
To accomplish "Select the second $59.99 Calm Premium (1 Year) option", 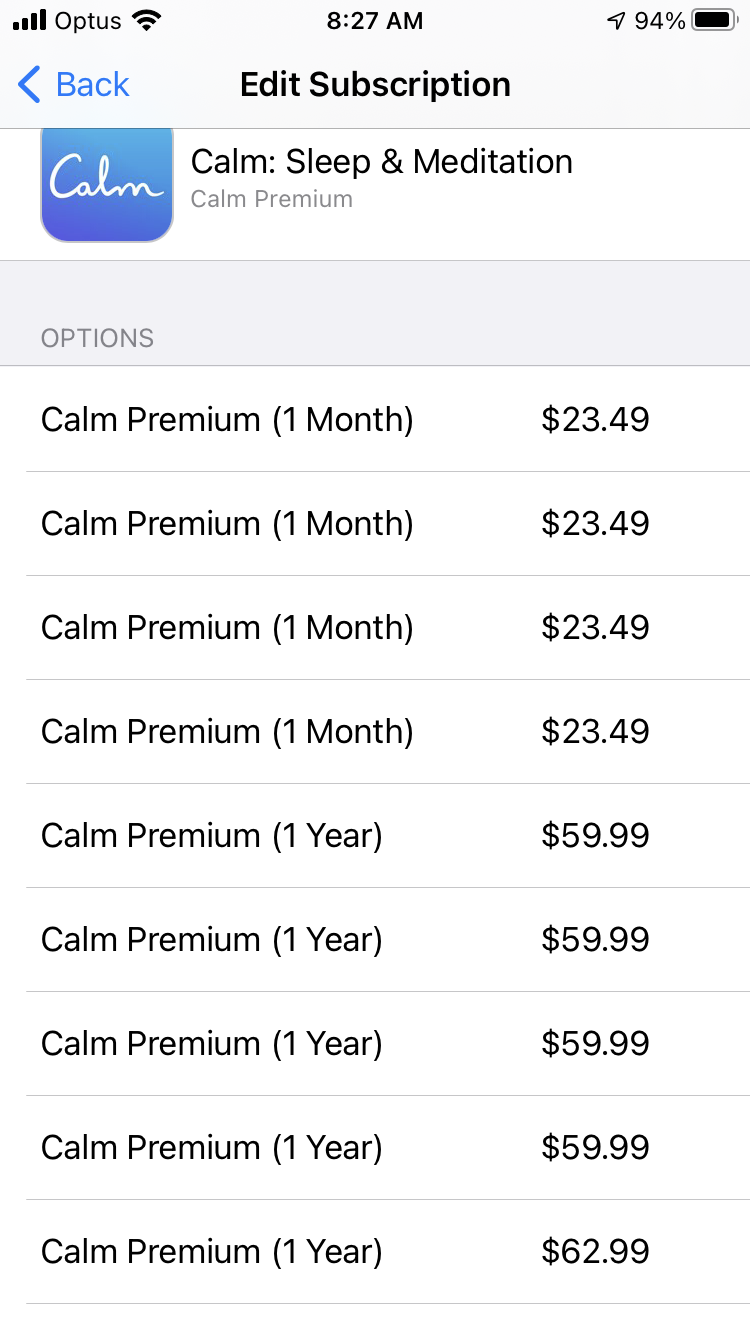I will (375, 939).
